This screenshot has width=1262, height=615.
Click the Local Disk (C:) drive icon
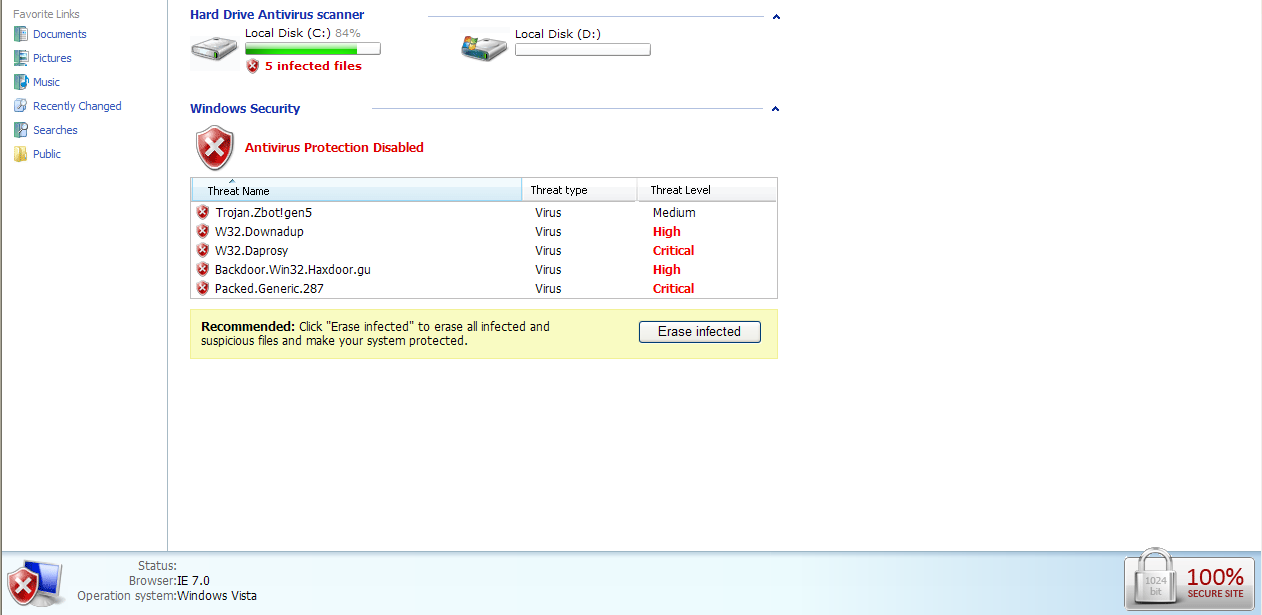pyautogui.click(x=215, y=50)
